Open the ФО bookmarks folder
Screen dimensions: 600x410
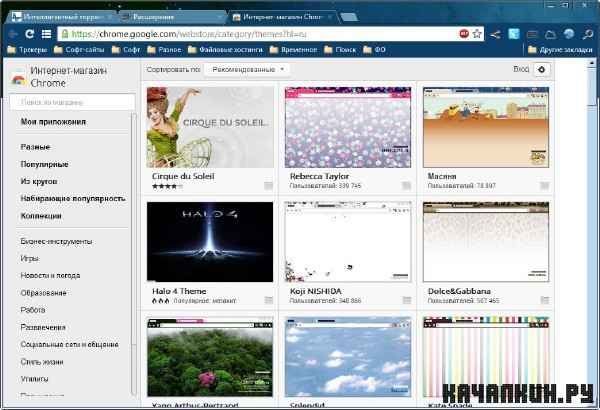[374, 50]
